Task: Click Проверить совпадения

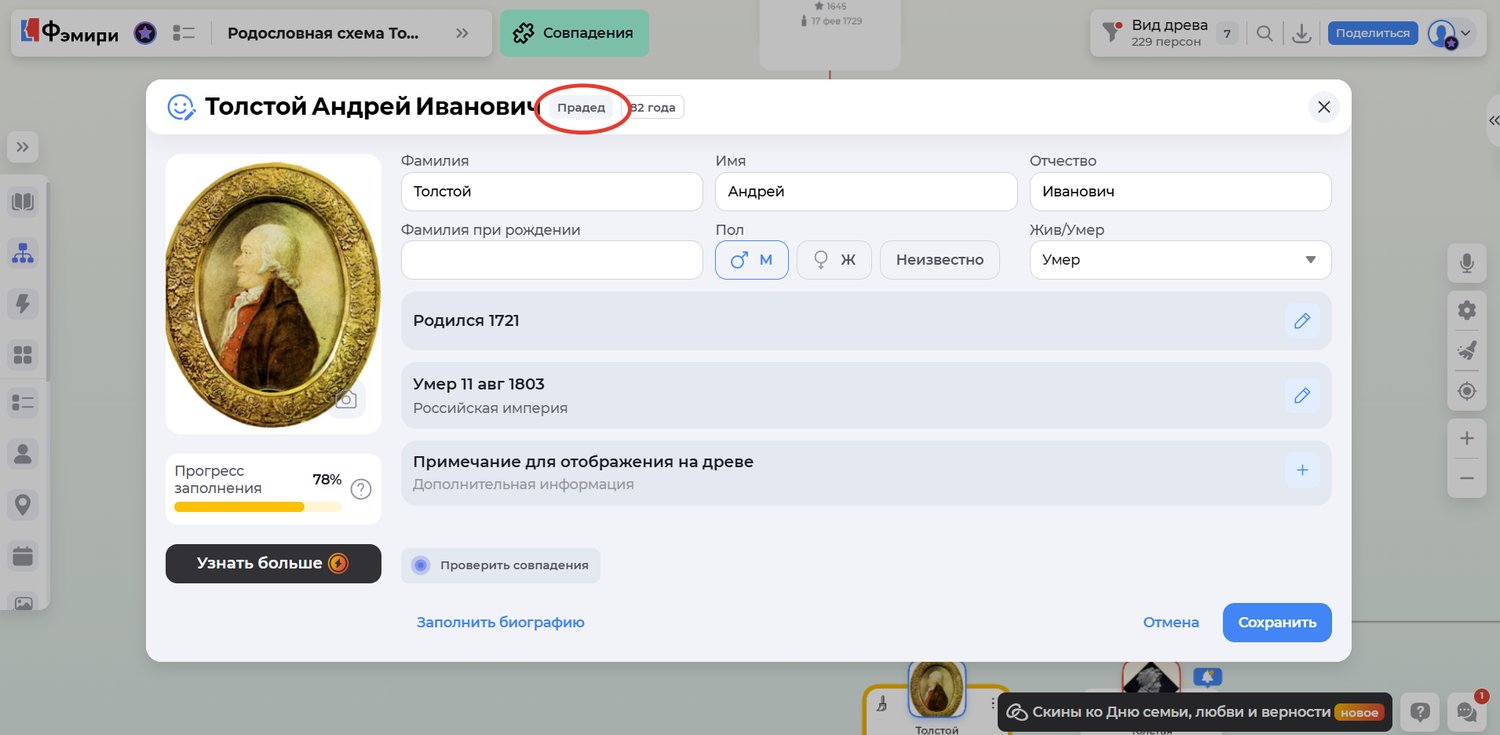Action: 500,565
